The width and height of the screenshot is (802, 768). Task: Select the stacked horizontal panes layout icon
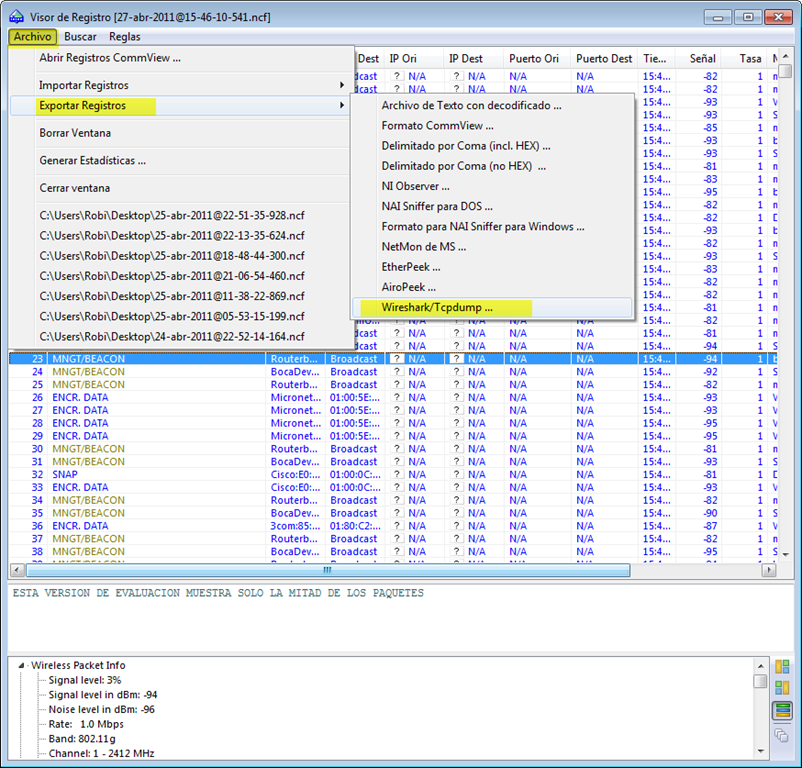782,710
